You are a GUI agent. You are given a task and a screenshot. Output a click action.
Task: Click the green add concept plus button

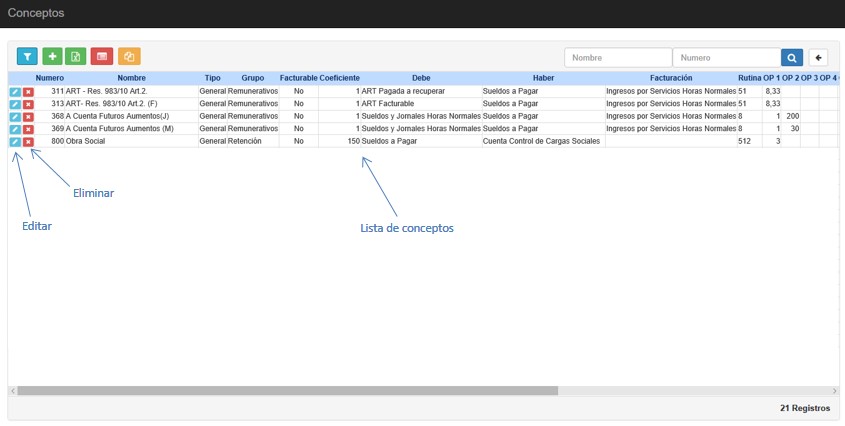pyautogui.click(x=52, y=57)
